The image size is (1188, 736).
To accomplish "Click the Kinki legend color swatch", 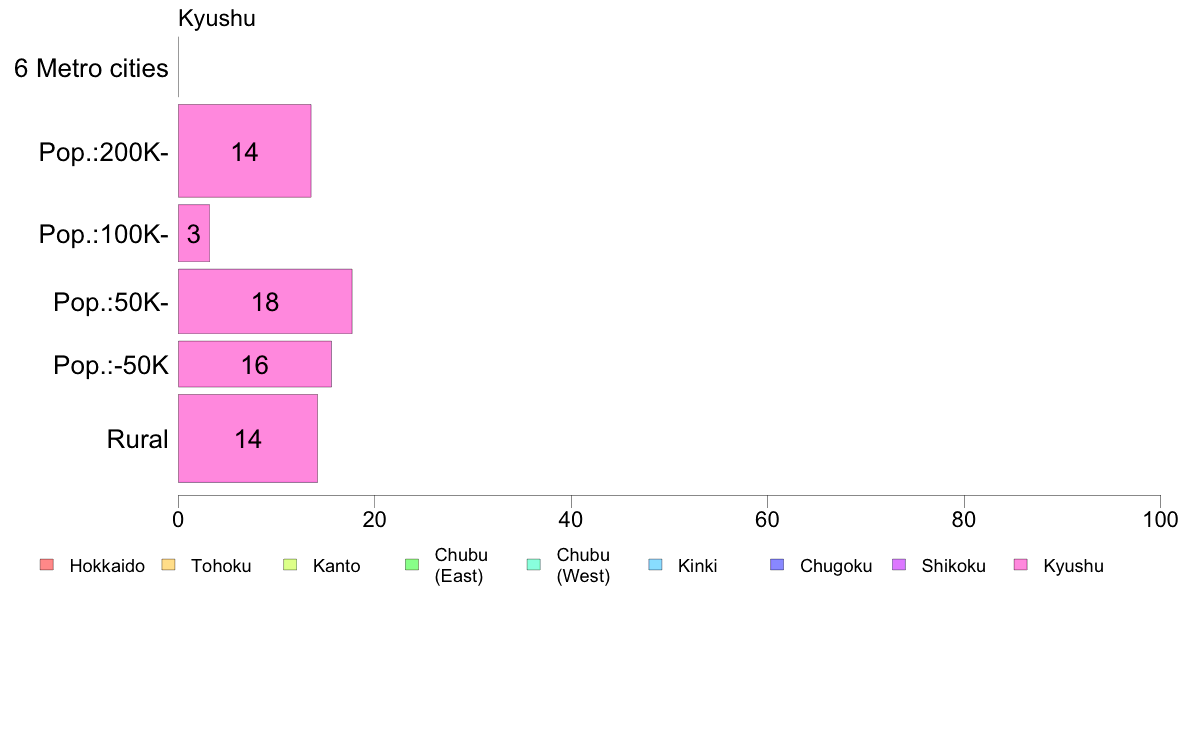I will [x=655, y=565].
